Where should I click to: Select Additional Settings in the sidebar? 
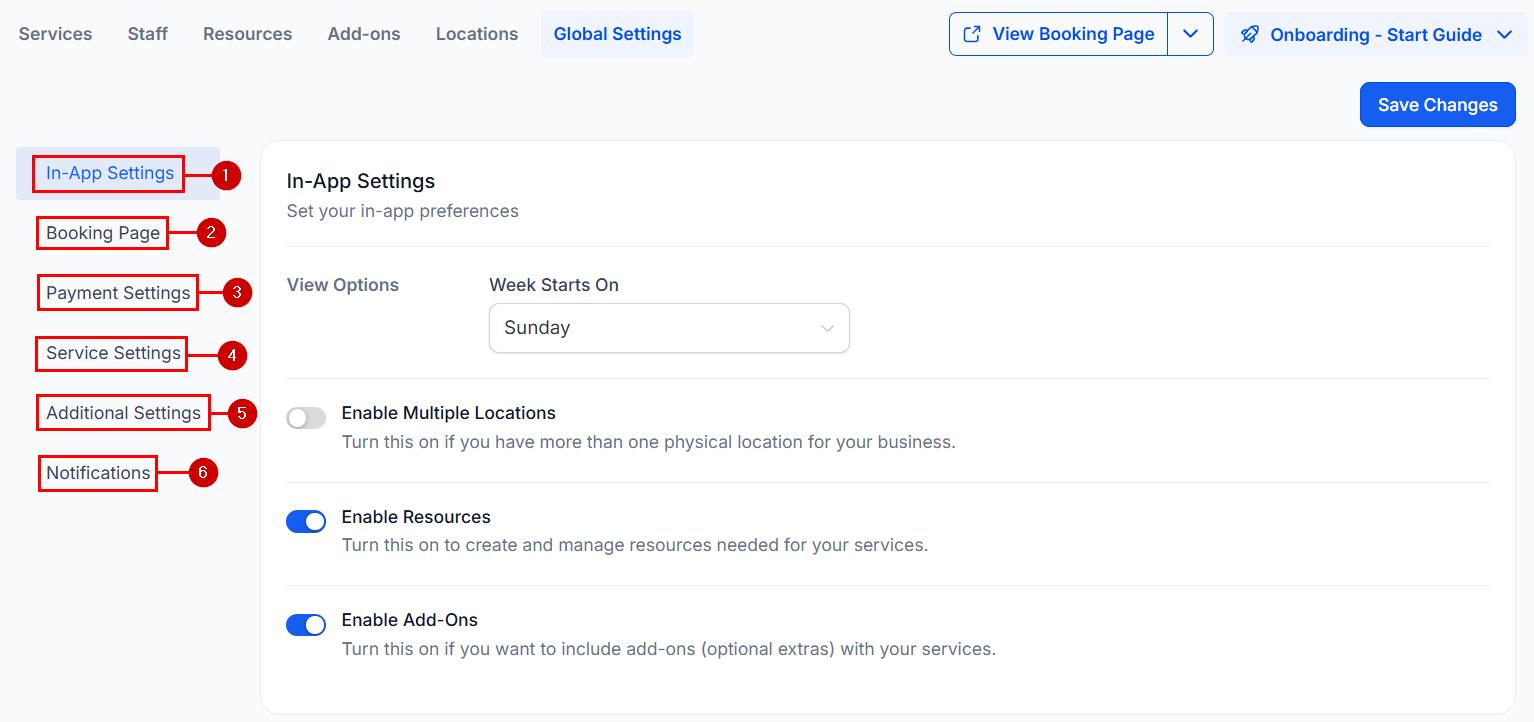coord(122,412)
